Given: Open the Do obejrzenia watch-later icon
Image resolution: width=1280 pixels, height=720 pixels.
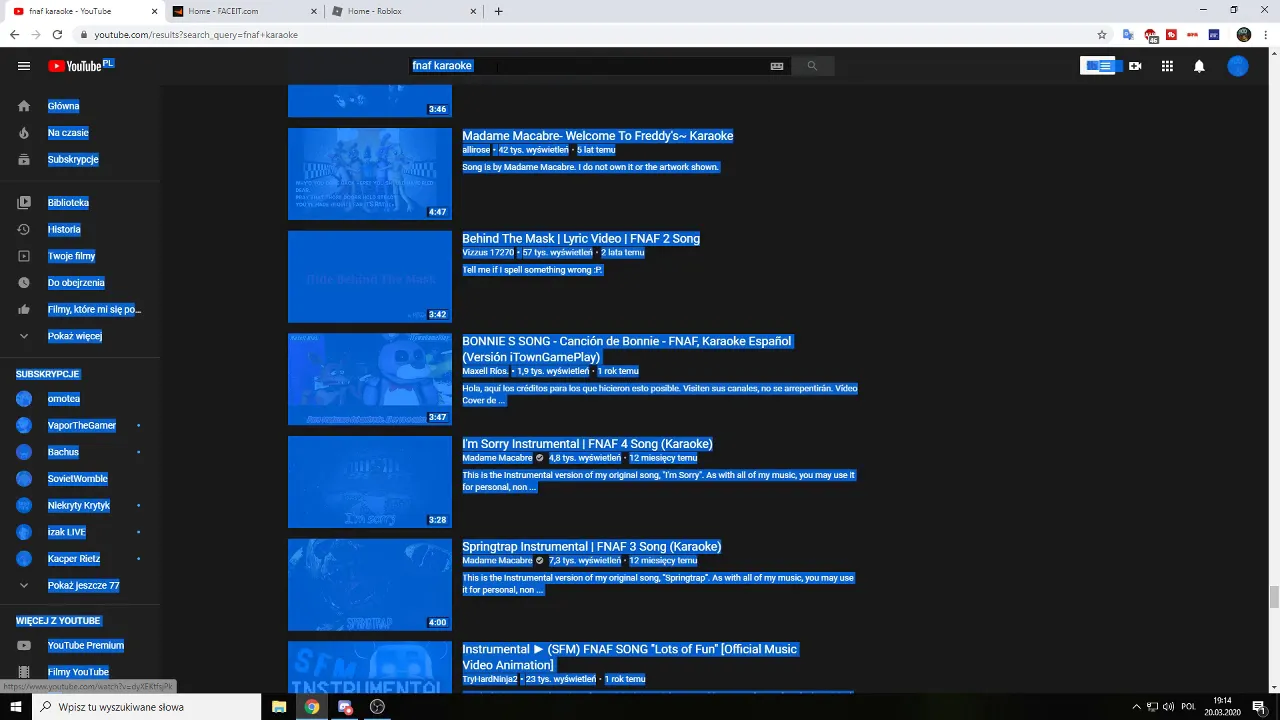Looking at the screenshot, I should point(24,283).
